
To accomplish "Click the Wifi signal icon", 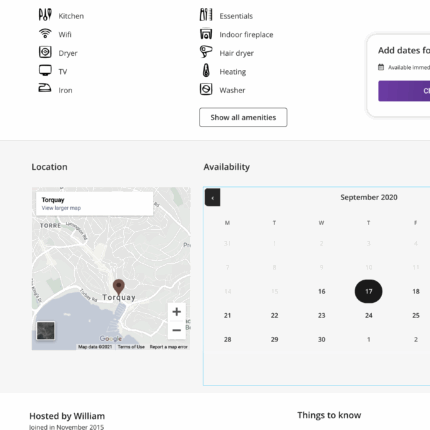I will [x=45, y=33].
